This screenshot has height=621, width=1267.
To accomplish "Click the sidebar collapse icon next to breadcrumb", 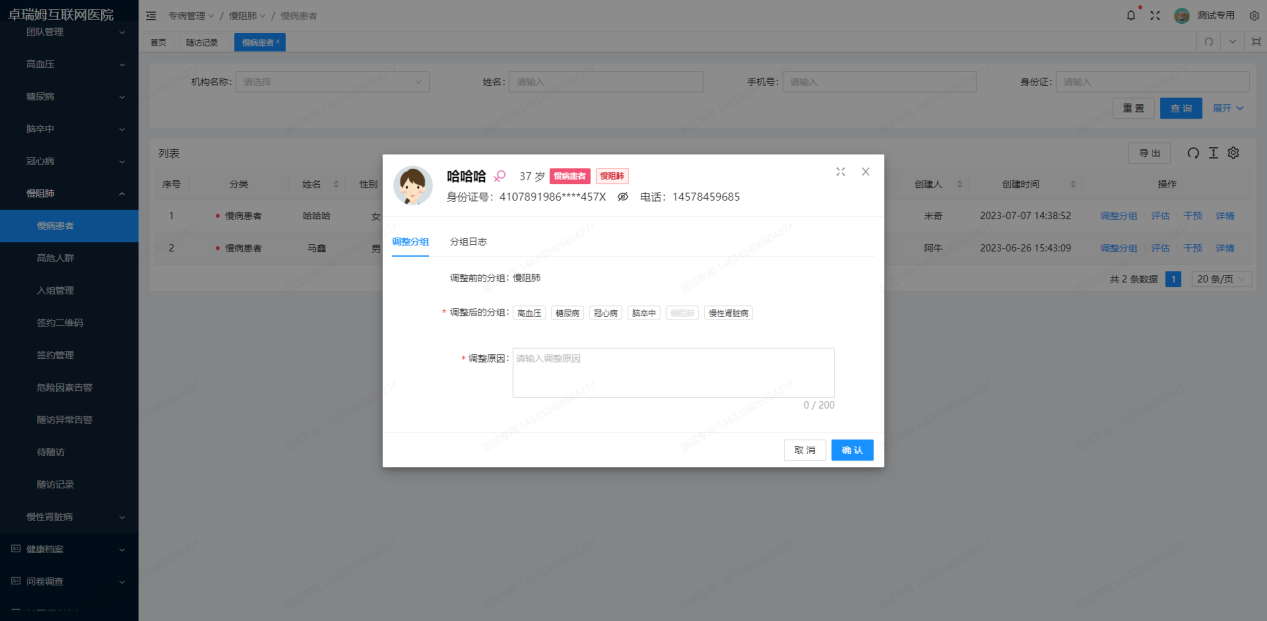I will click(x=148, y=15).
